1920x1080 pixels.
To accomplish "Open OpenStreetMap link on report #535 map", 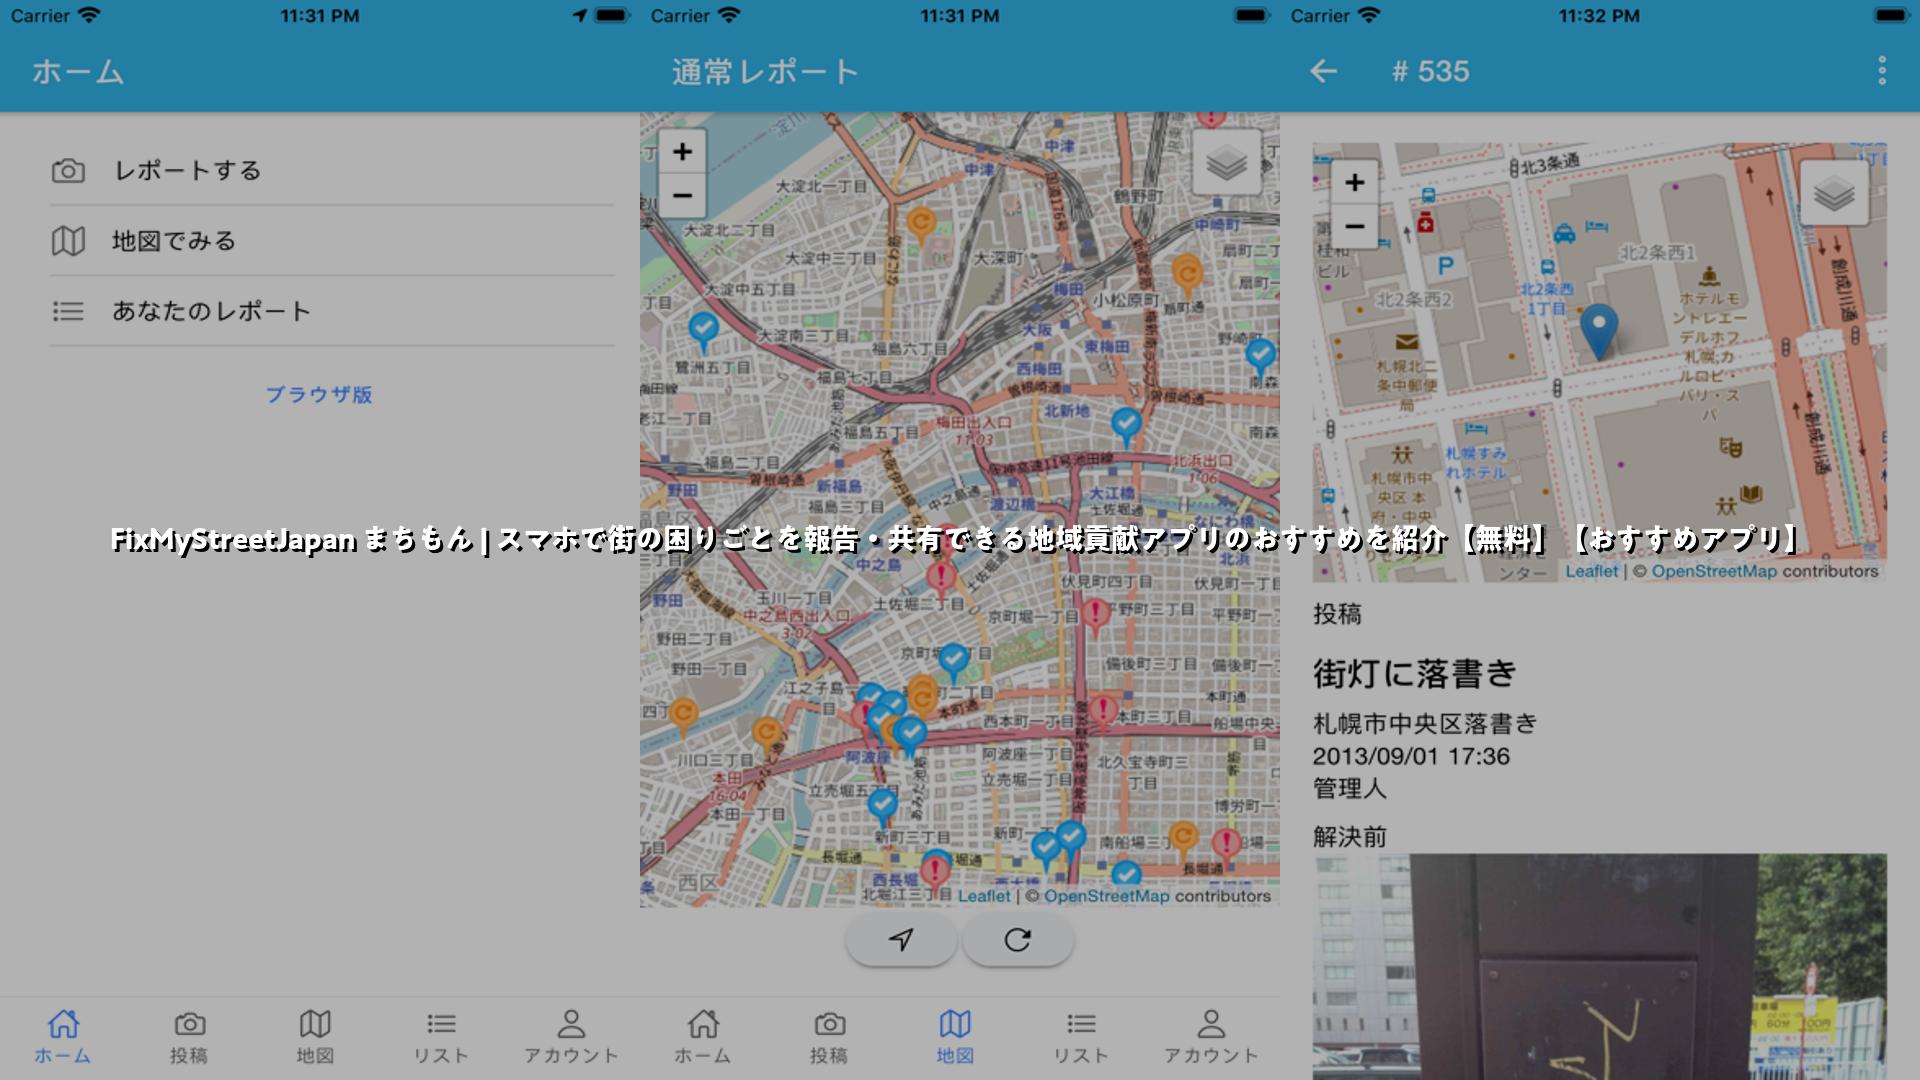I will click(x=1714, y=571).
